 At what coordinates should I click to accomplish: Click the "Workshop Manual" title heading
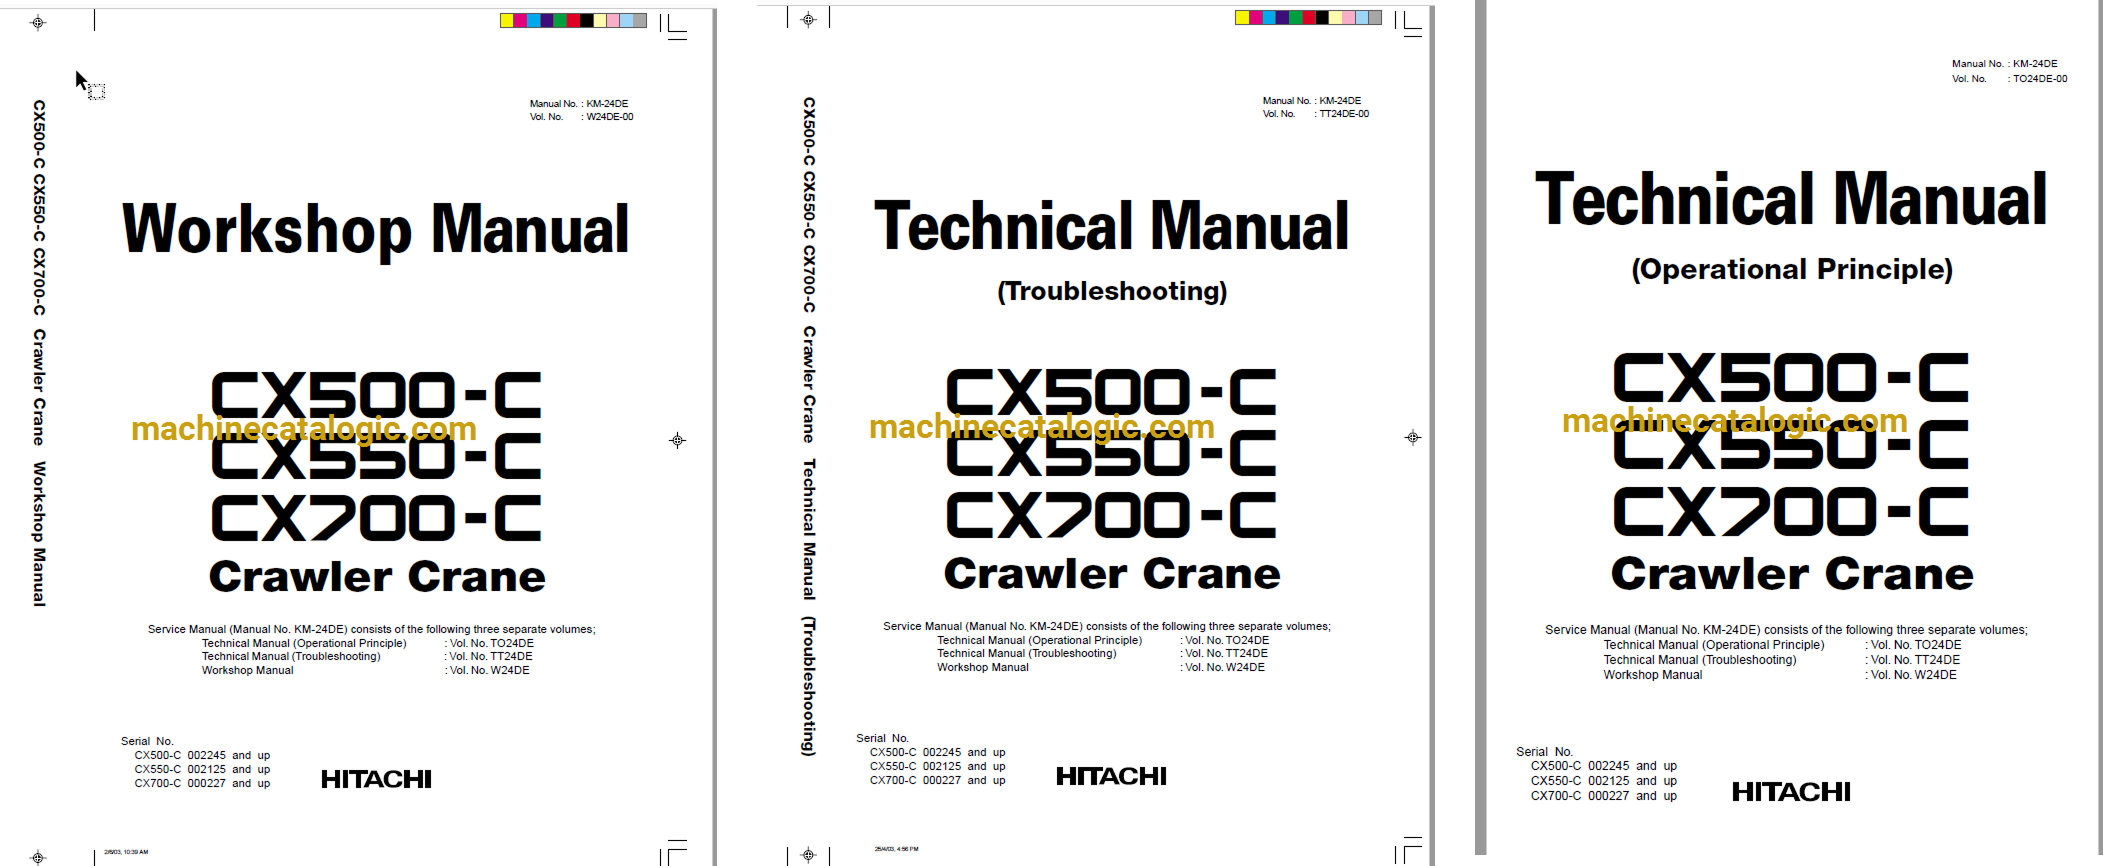click(375, 231)
